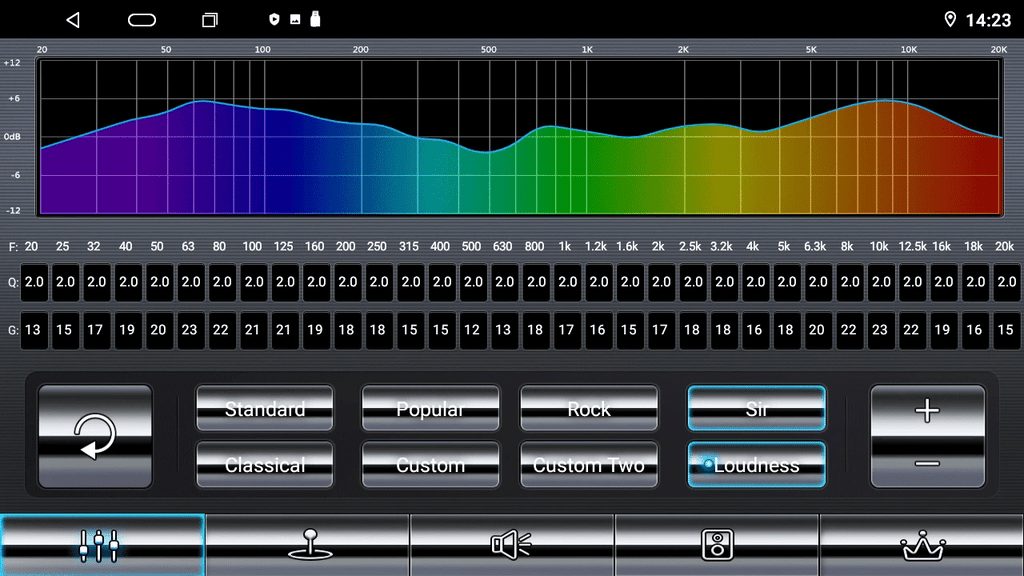This screenshot has height=576, width=1024.
Task: Open the crown premium tab
Action: [922, 545]
